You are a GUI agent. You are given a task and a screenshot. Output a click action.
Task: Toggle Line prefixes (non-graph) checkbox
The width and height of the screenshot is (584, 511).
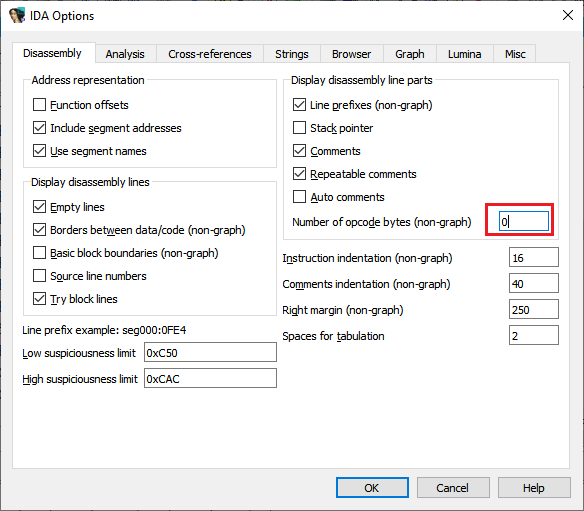pyautogui.click(x=299, y=105)
